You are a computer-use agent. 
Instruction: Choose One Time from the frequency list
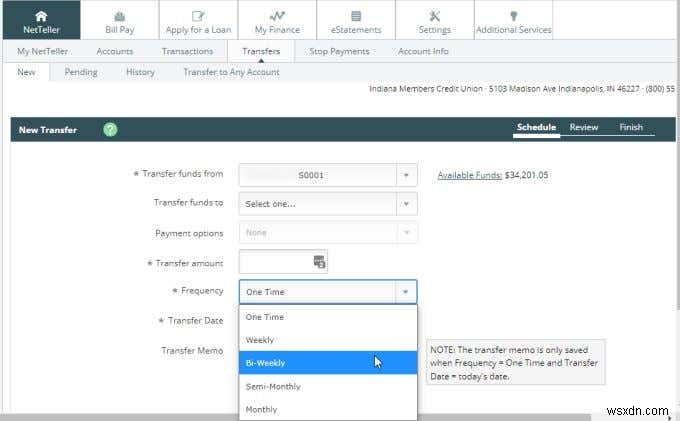click(328, 317)
